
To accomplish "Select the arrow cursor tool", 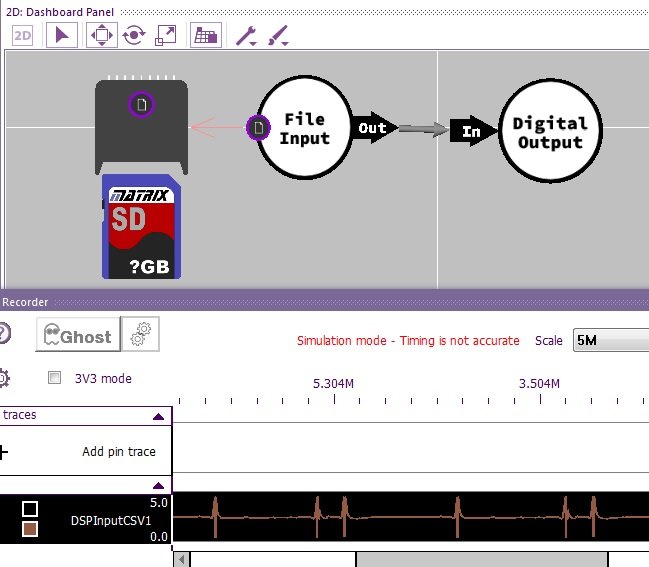I will [x=63, y=36].
